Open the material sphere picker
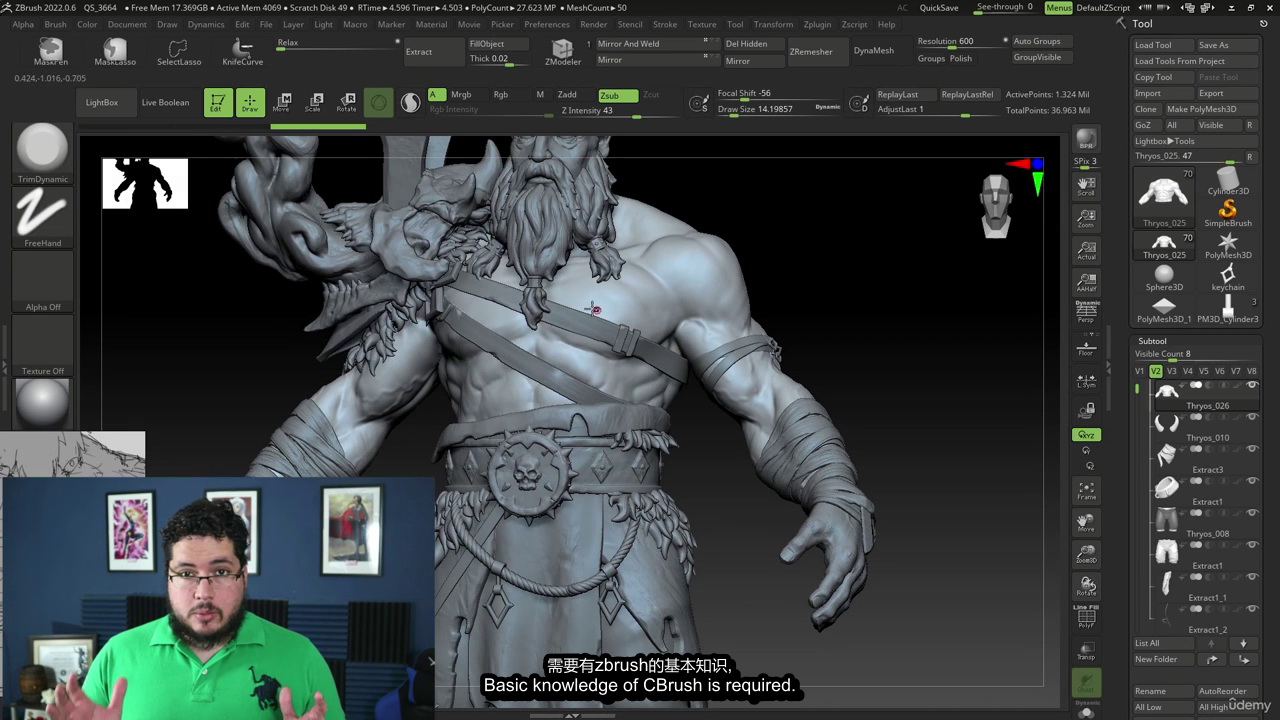The height and width of the screenshot is (720, 1280). 42,404
